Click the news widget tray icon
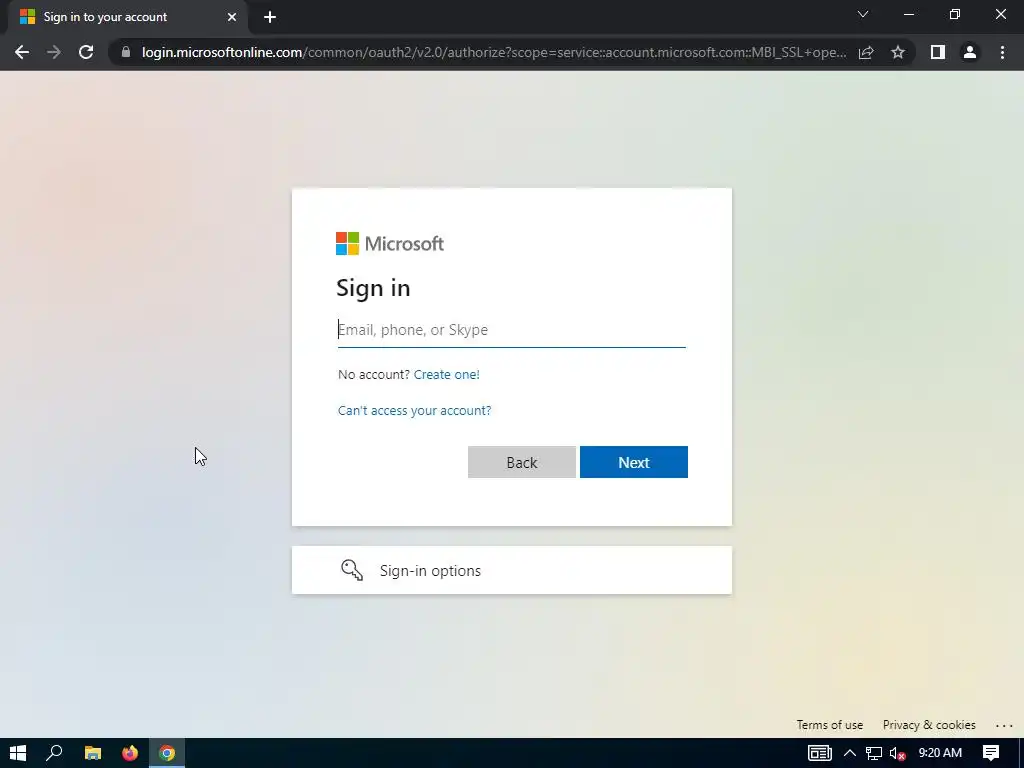 click(820, 753)
